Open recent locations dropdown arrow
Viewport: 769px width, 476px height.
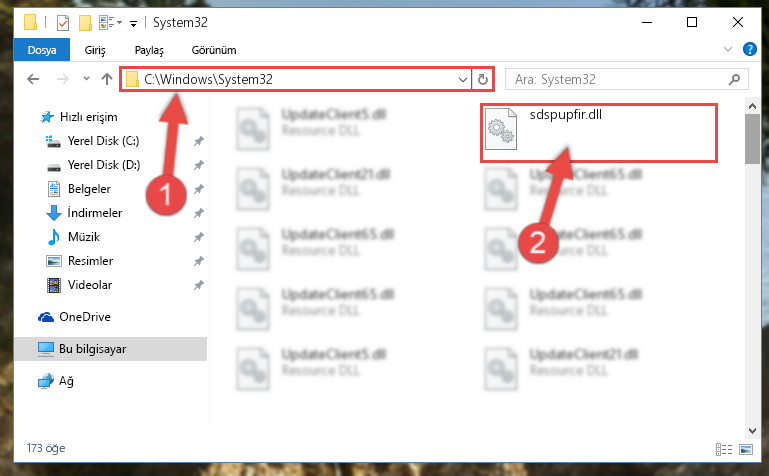pos(86,78)
